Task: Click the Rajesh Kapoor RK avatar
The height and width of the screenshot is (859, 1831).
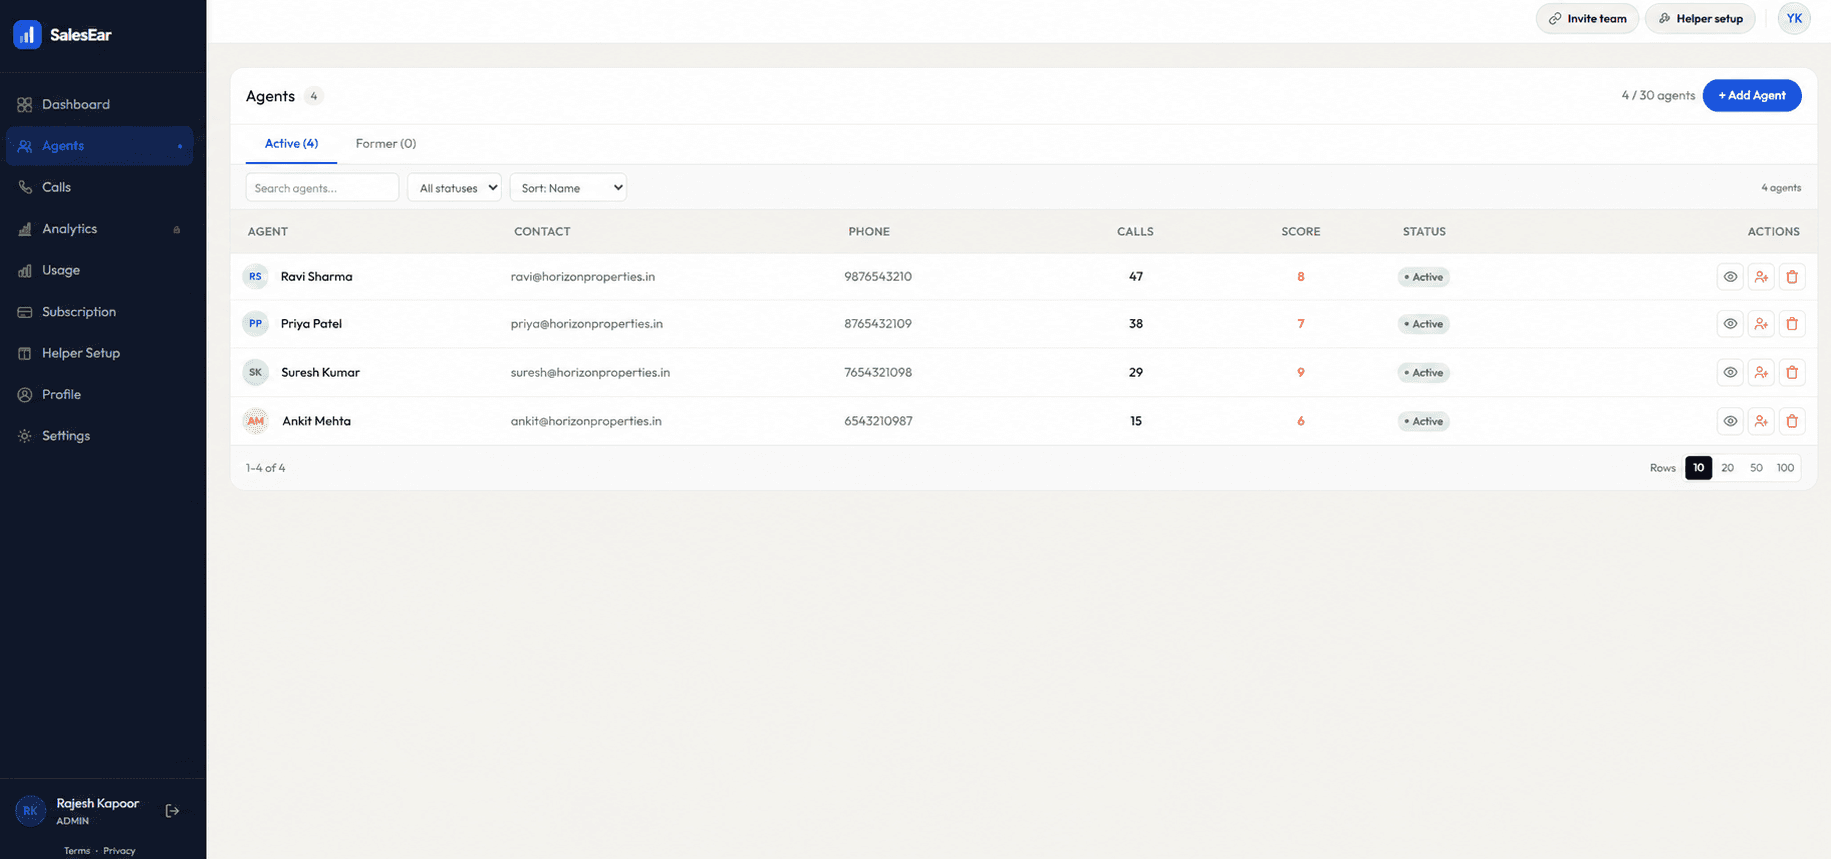Action: click(31, 811)
